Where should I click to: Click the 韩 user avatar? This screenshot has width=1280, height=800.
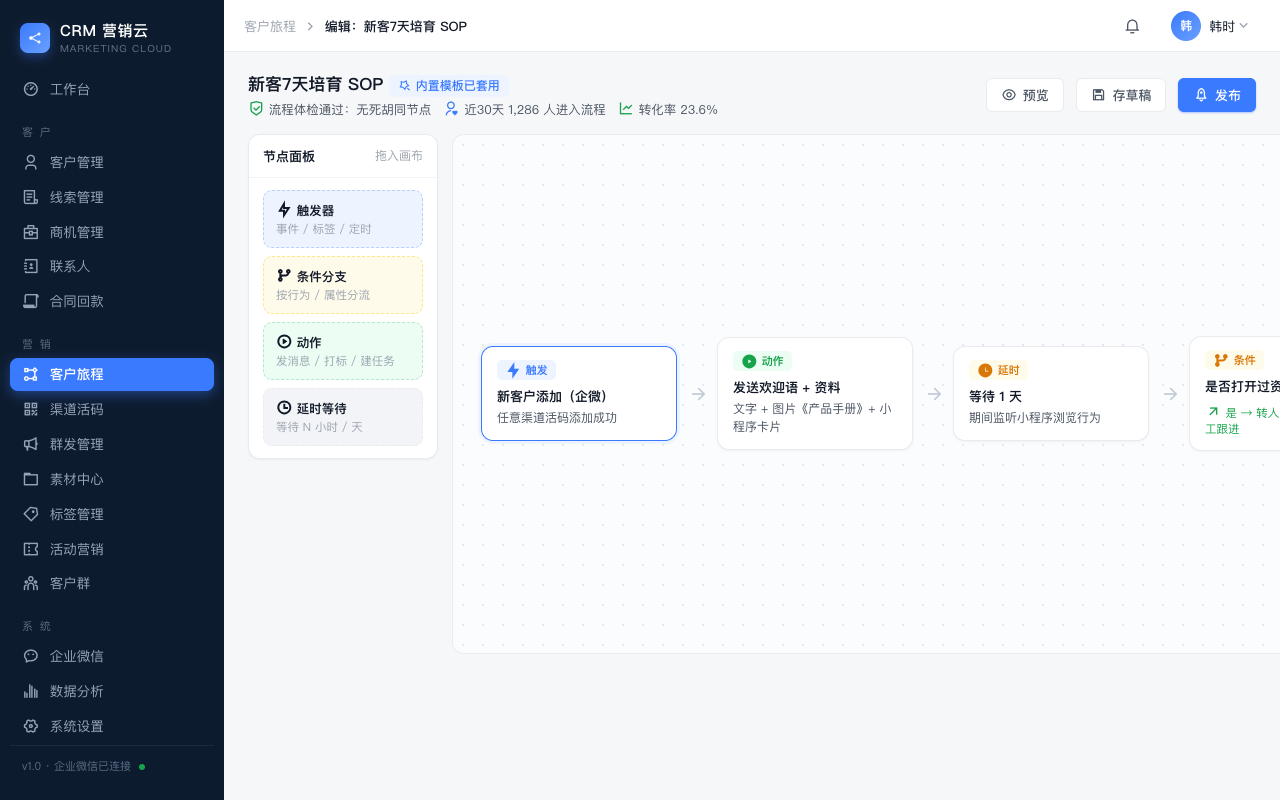pos(1186,26)
